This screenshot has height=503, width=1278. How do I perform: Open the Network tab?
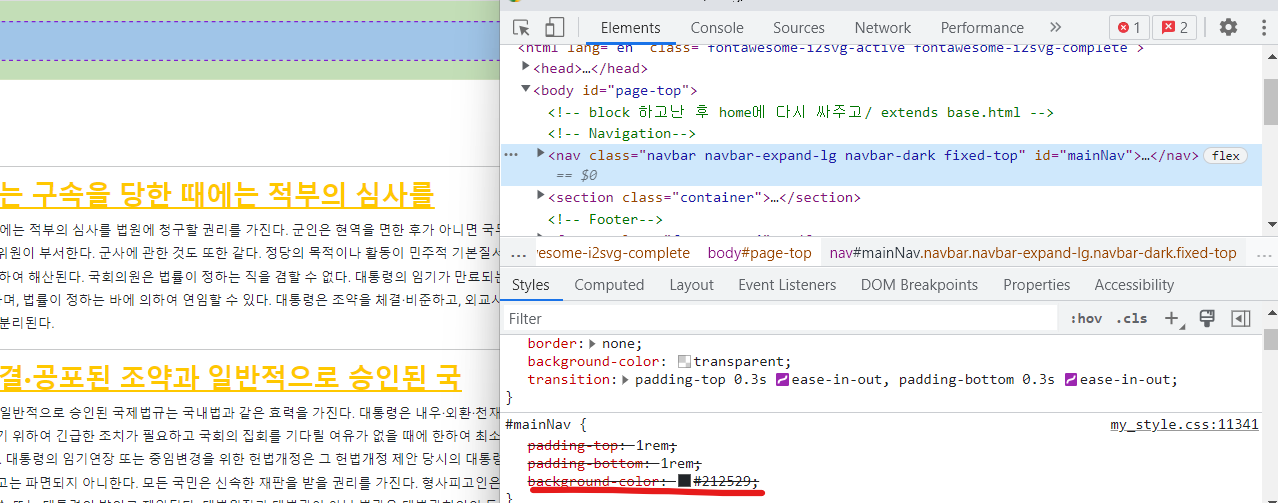(883, 28)
